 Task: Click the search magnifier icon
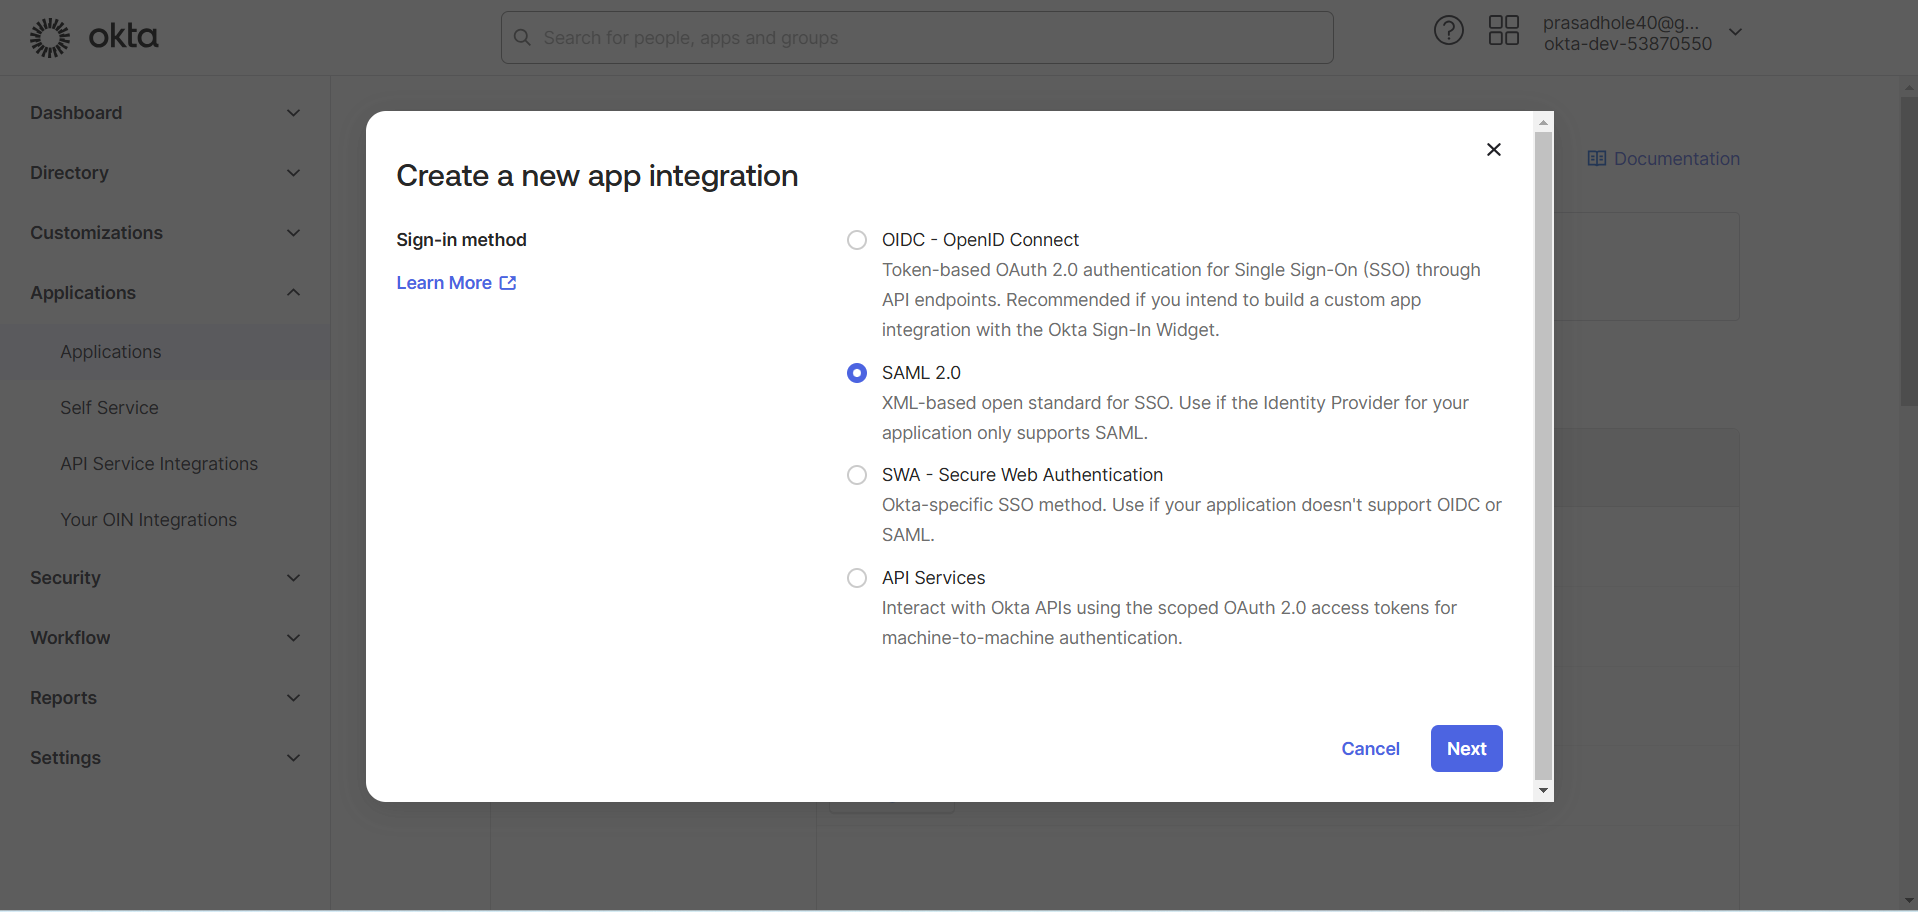point(522,38)
